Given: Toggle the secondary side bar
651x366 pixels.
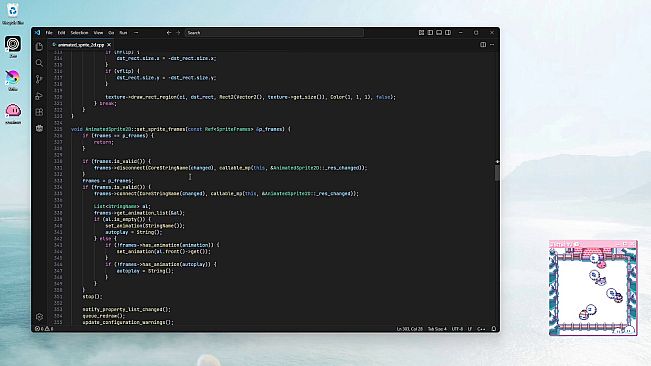Looking at the screenshot, I should (448, 32).
